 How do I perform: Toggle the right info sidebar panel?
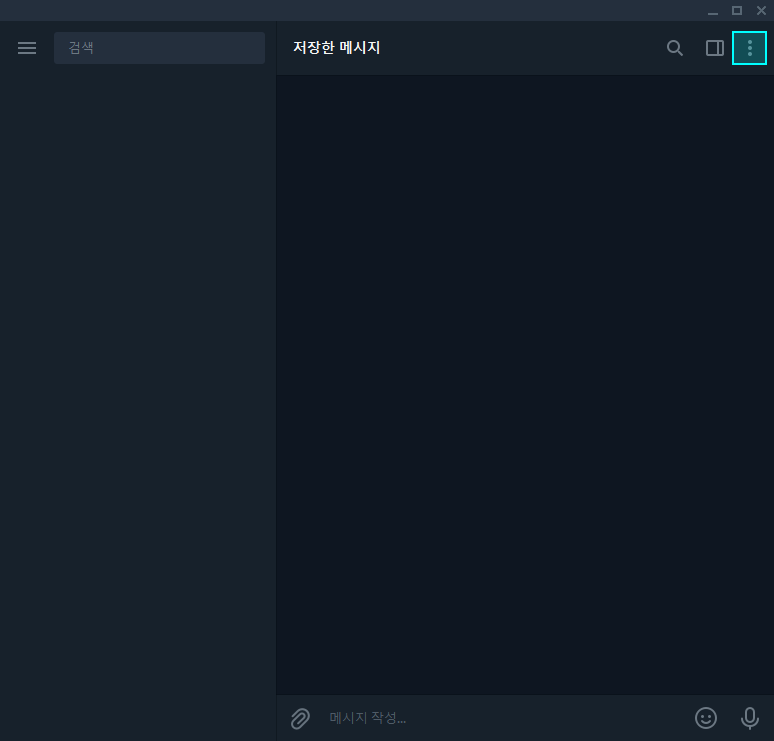click(x=714, y=48)
